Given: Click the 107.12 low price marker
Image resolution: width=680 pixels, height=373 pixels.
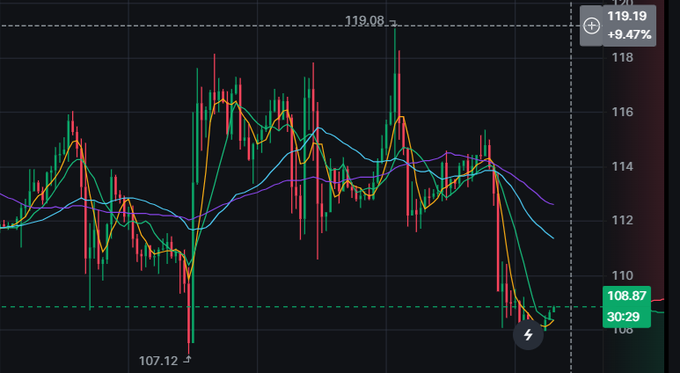Looking at the screenshot, I should [x=158, y=360].
